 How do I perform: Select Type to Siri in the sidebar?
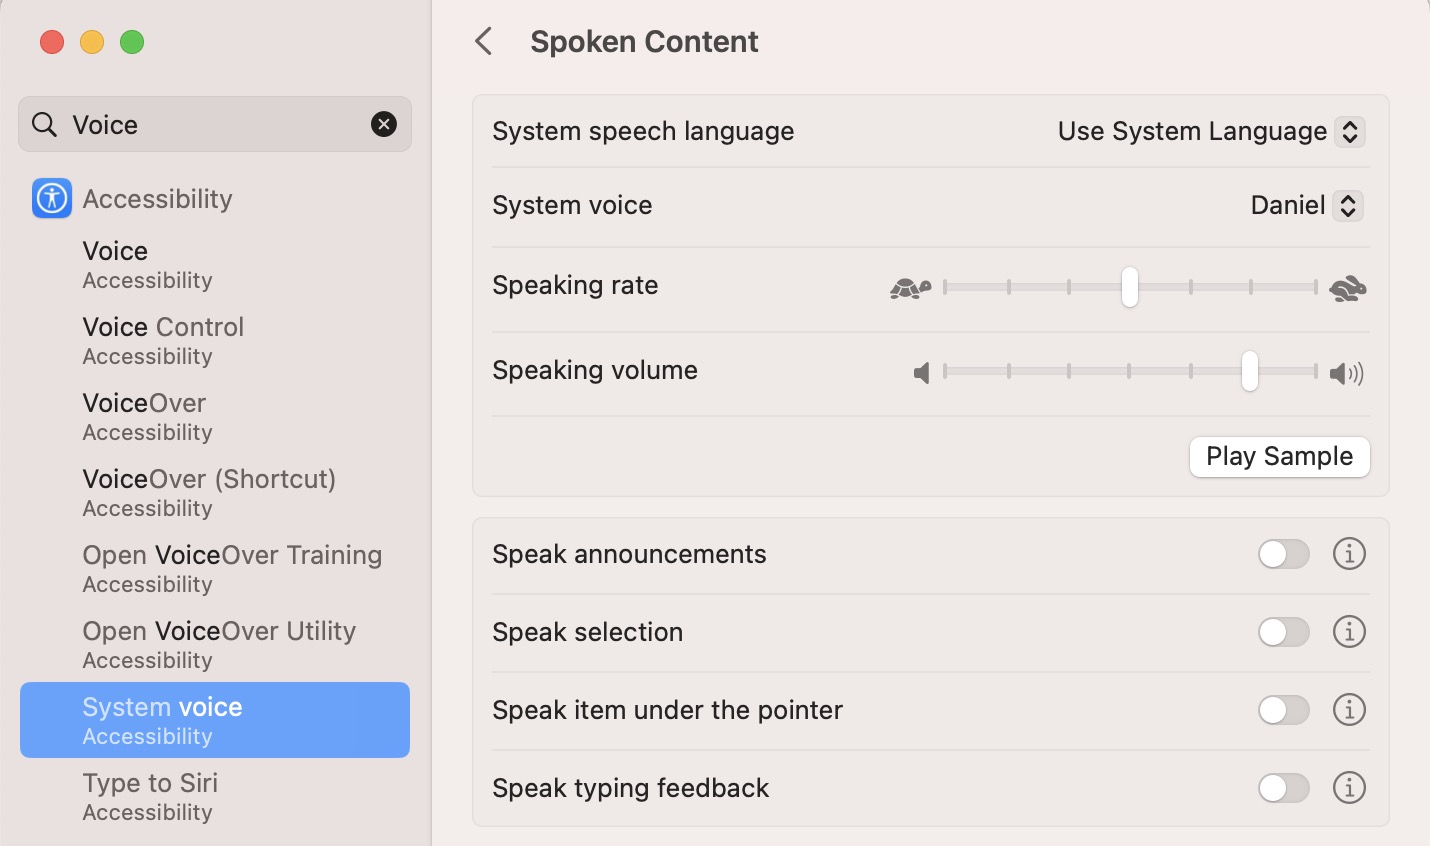click(150, 796)
